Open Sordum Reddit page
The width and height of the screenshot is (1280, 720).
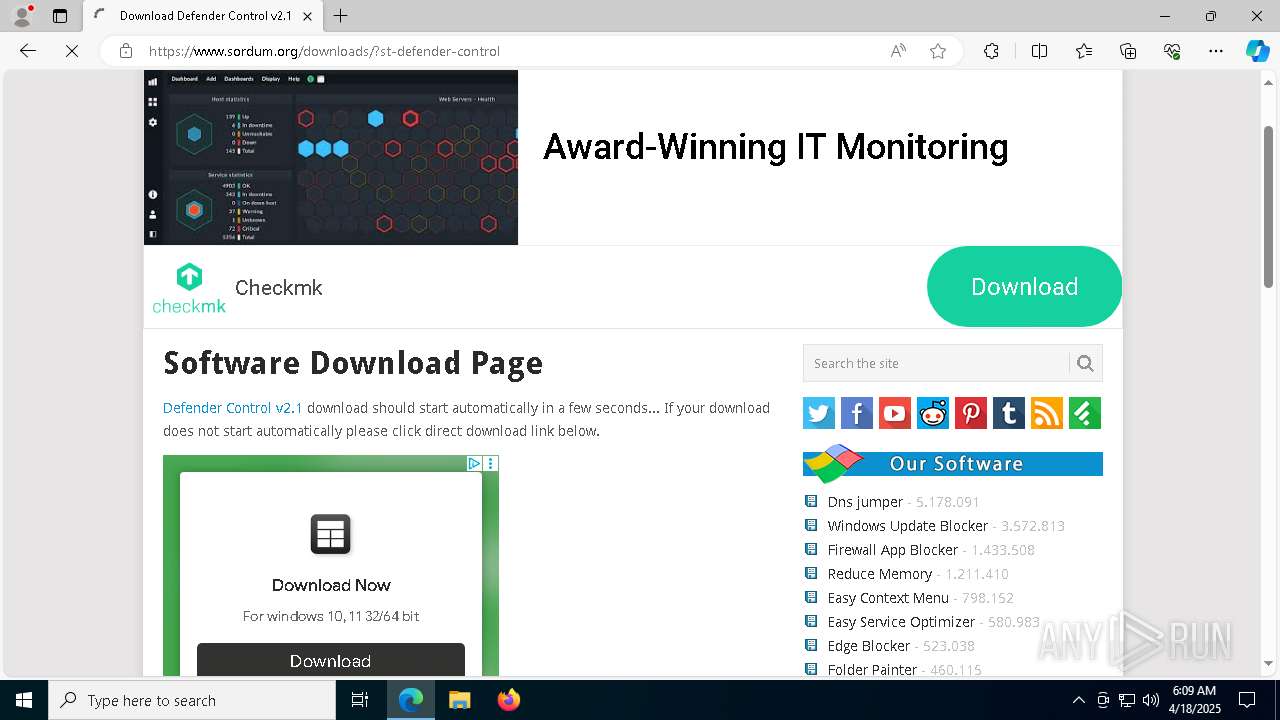click(933, 413)
